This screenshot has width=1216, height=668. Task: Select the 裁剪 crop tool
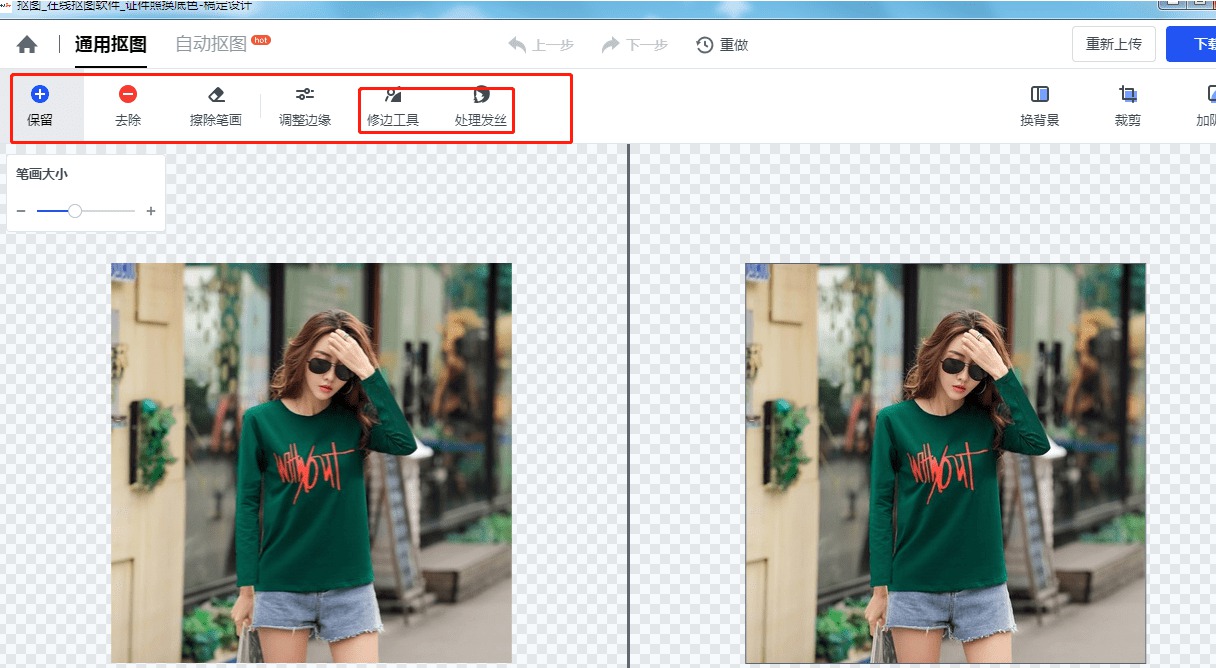click(1128, 106)
